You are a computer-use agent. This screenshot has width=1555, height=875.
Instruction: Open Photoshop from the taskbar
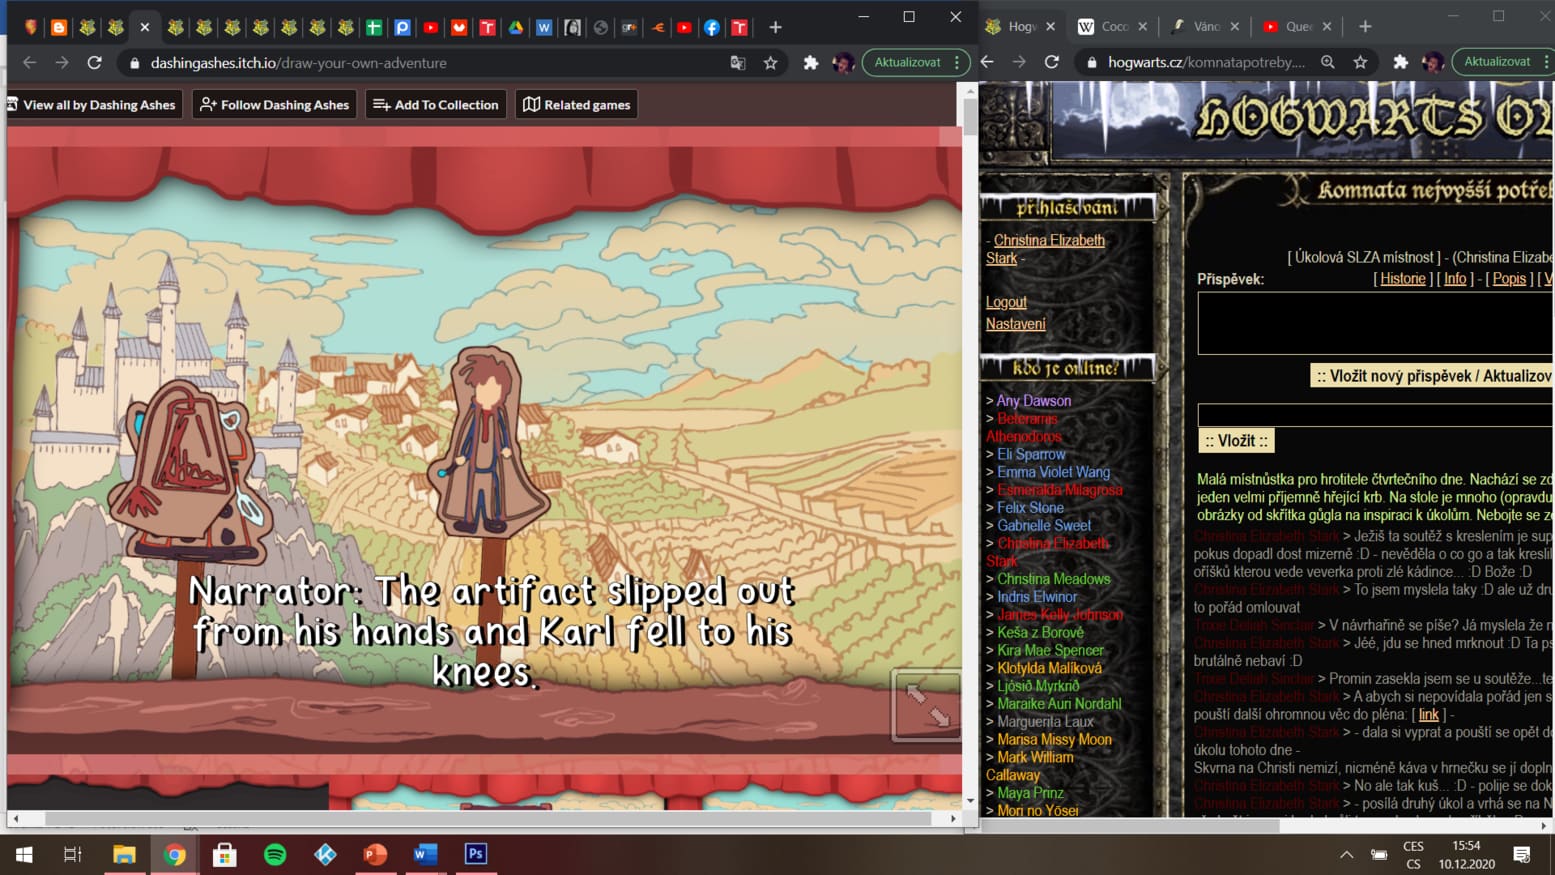476,854
